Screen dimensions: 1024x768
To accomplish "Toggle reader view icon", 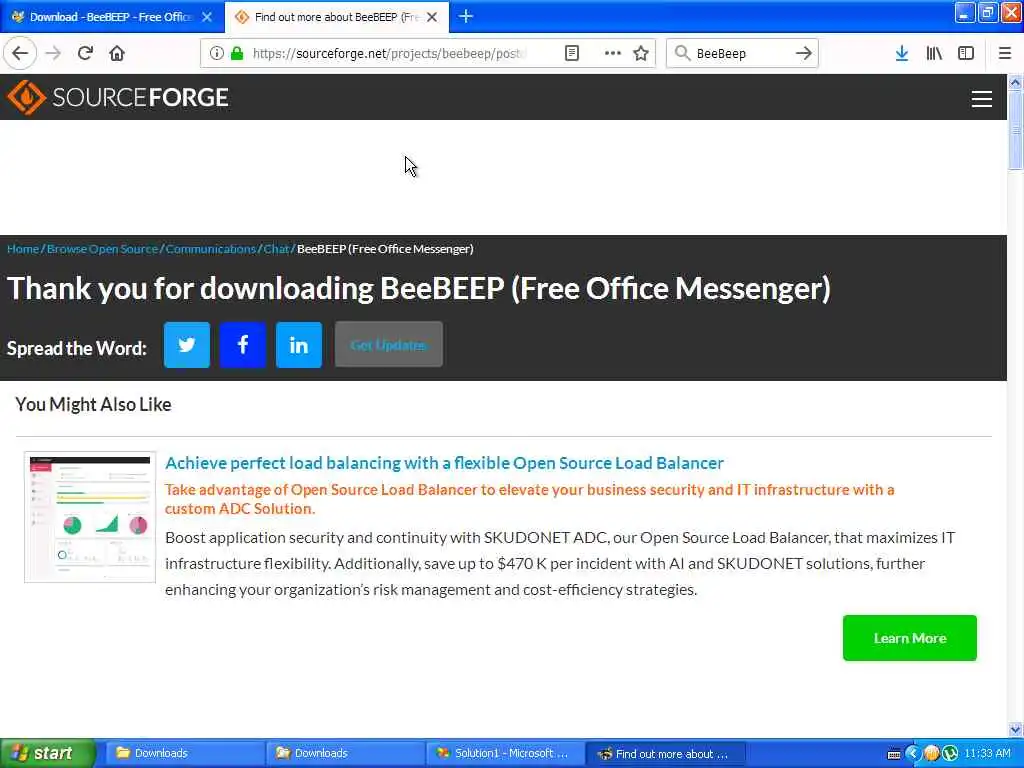I will pyautogui.click(x=571, y=53).
